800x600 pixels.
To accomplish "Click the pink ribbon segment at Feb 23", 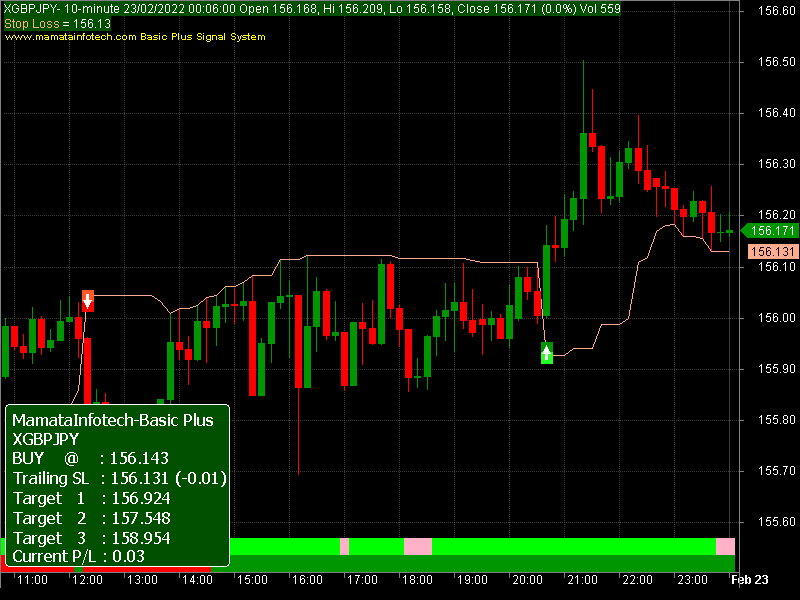I will click(x=726, y=546).
